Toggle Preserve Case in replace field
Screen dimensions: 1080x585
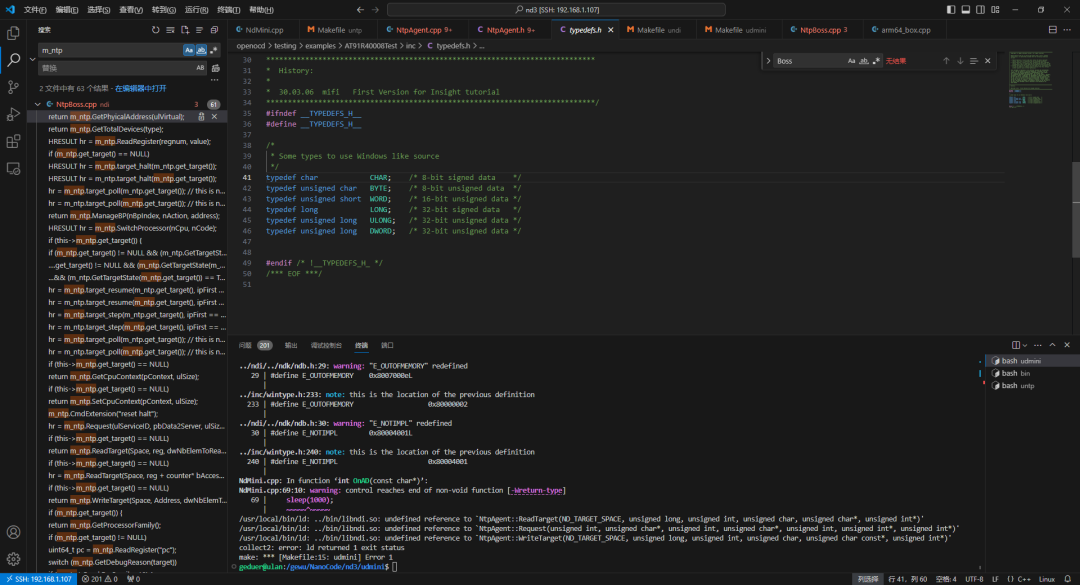(200, 68)
